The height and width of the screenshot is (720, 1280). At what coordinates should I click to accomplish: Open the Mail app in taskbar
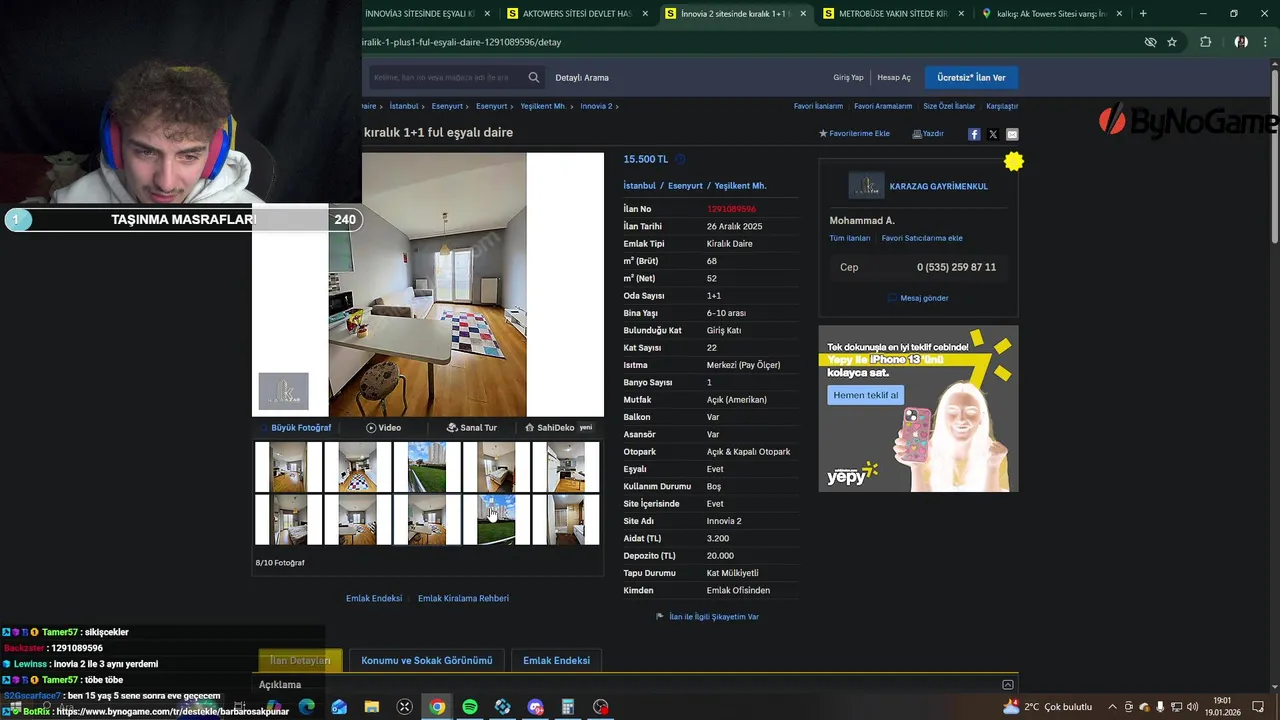coord(339,707)
